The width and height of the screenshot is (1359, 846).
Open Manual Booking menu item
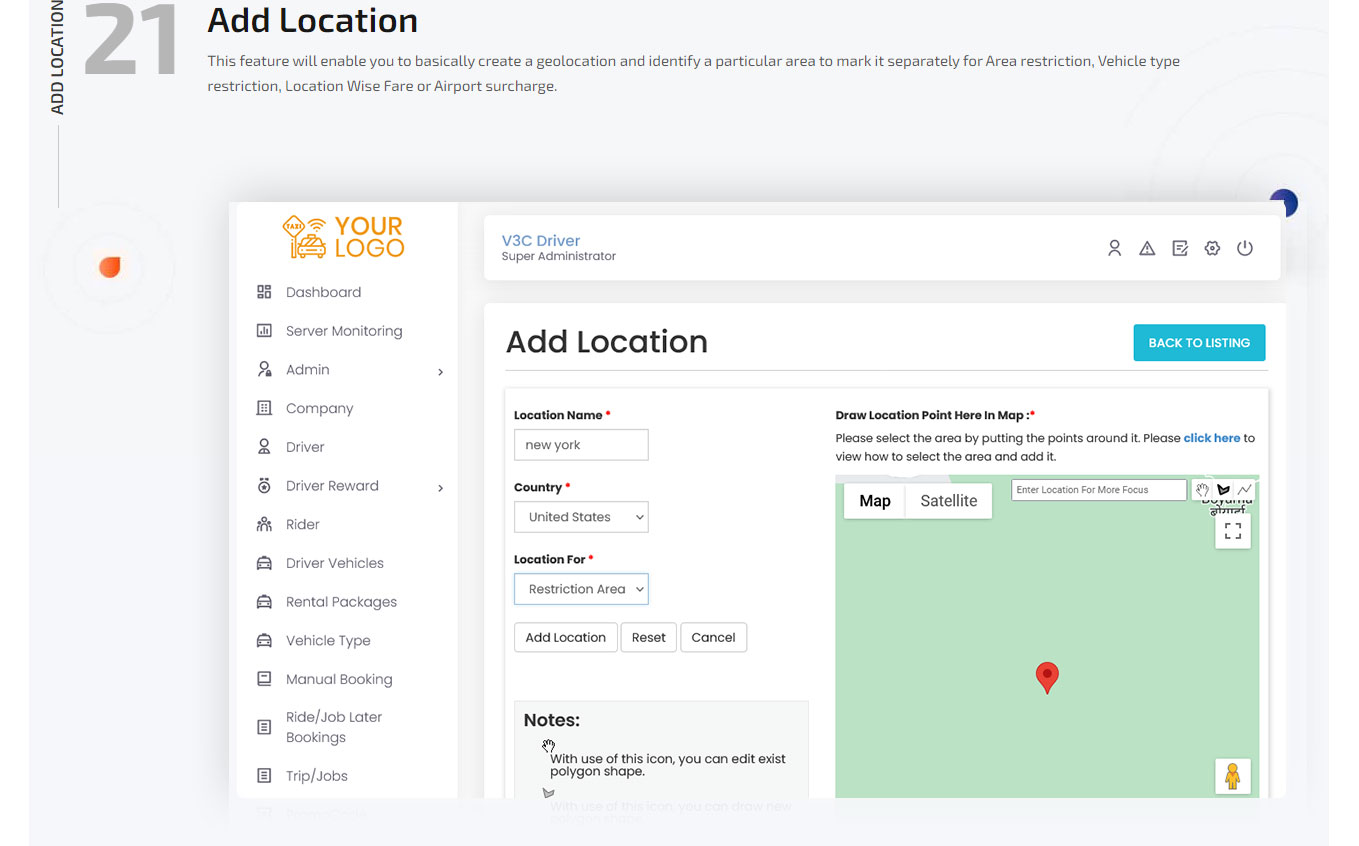tap(339, 679)
